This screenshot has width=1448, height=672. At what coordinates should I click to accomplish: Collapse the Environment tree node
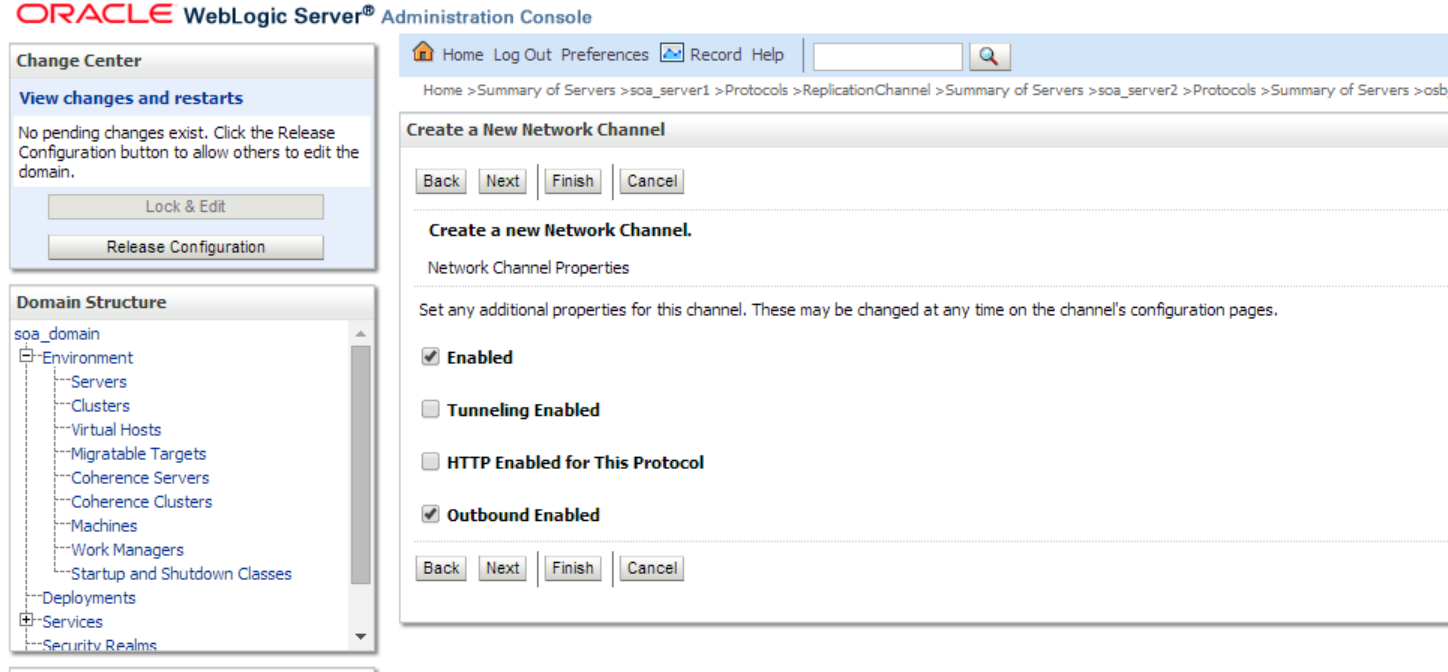tap(27, 356)
